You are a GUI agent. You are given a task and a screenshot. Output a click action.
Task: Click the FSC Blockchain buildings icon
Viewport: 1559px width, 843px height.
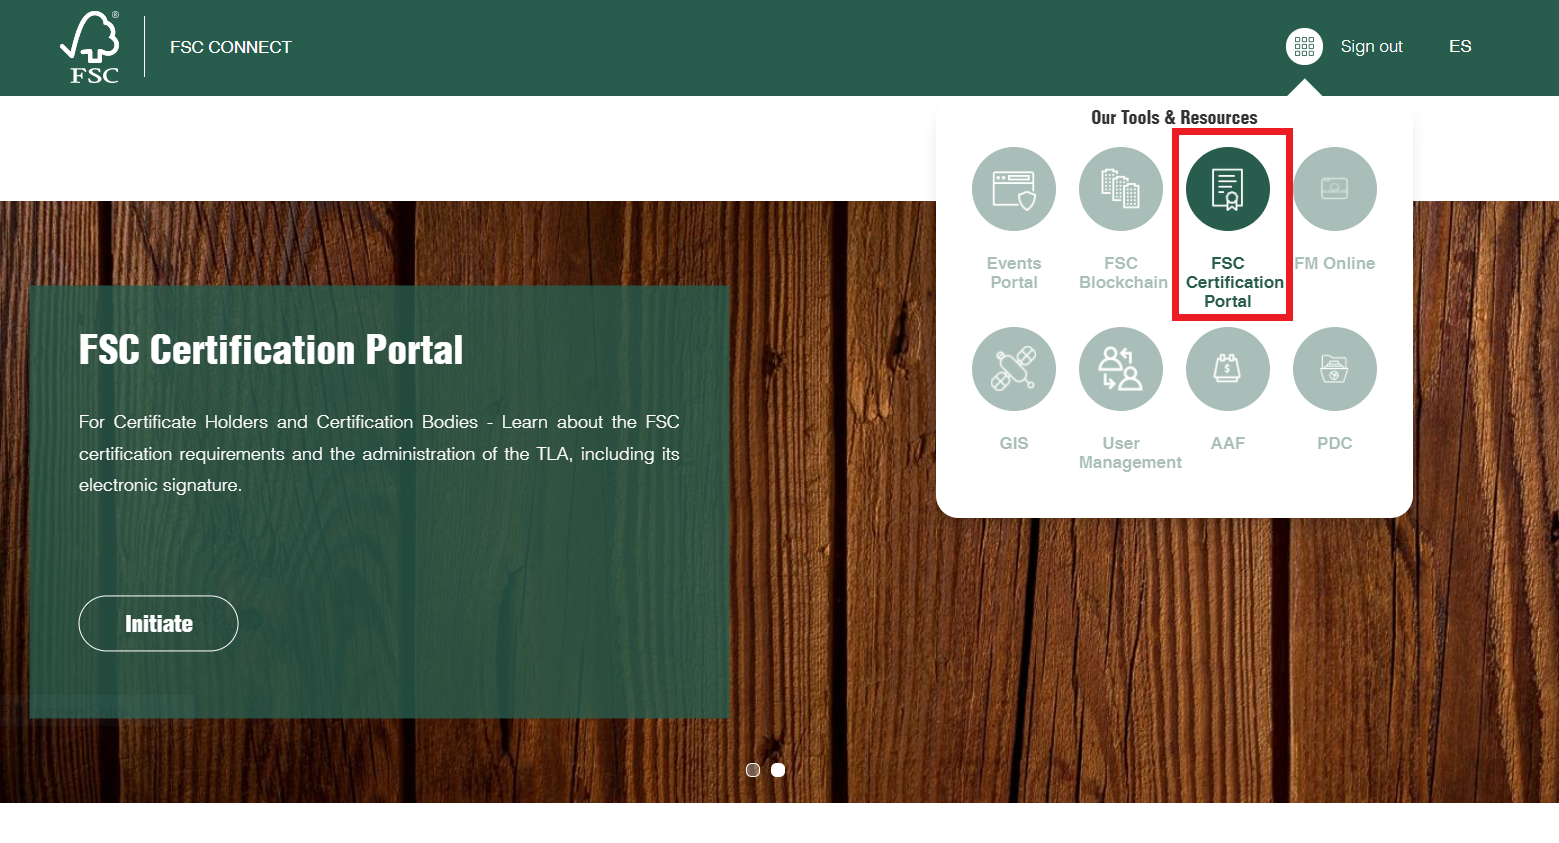[1120, 189]
